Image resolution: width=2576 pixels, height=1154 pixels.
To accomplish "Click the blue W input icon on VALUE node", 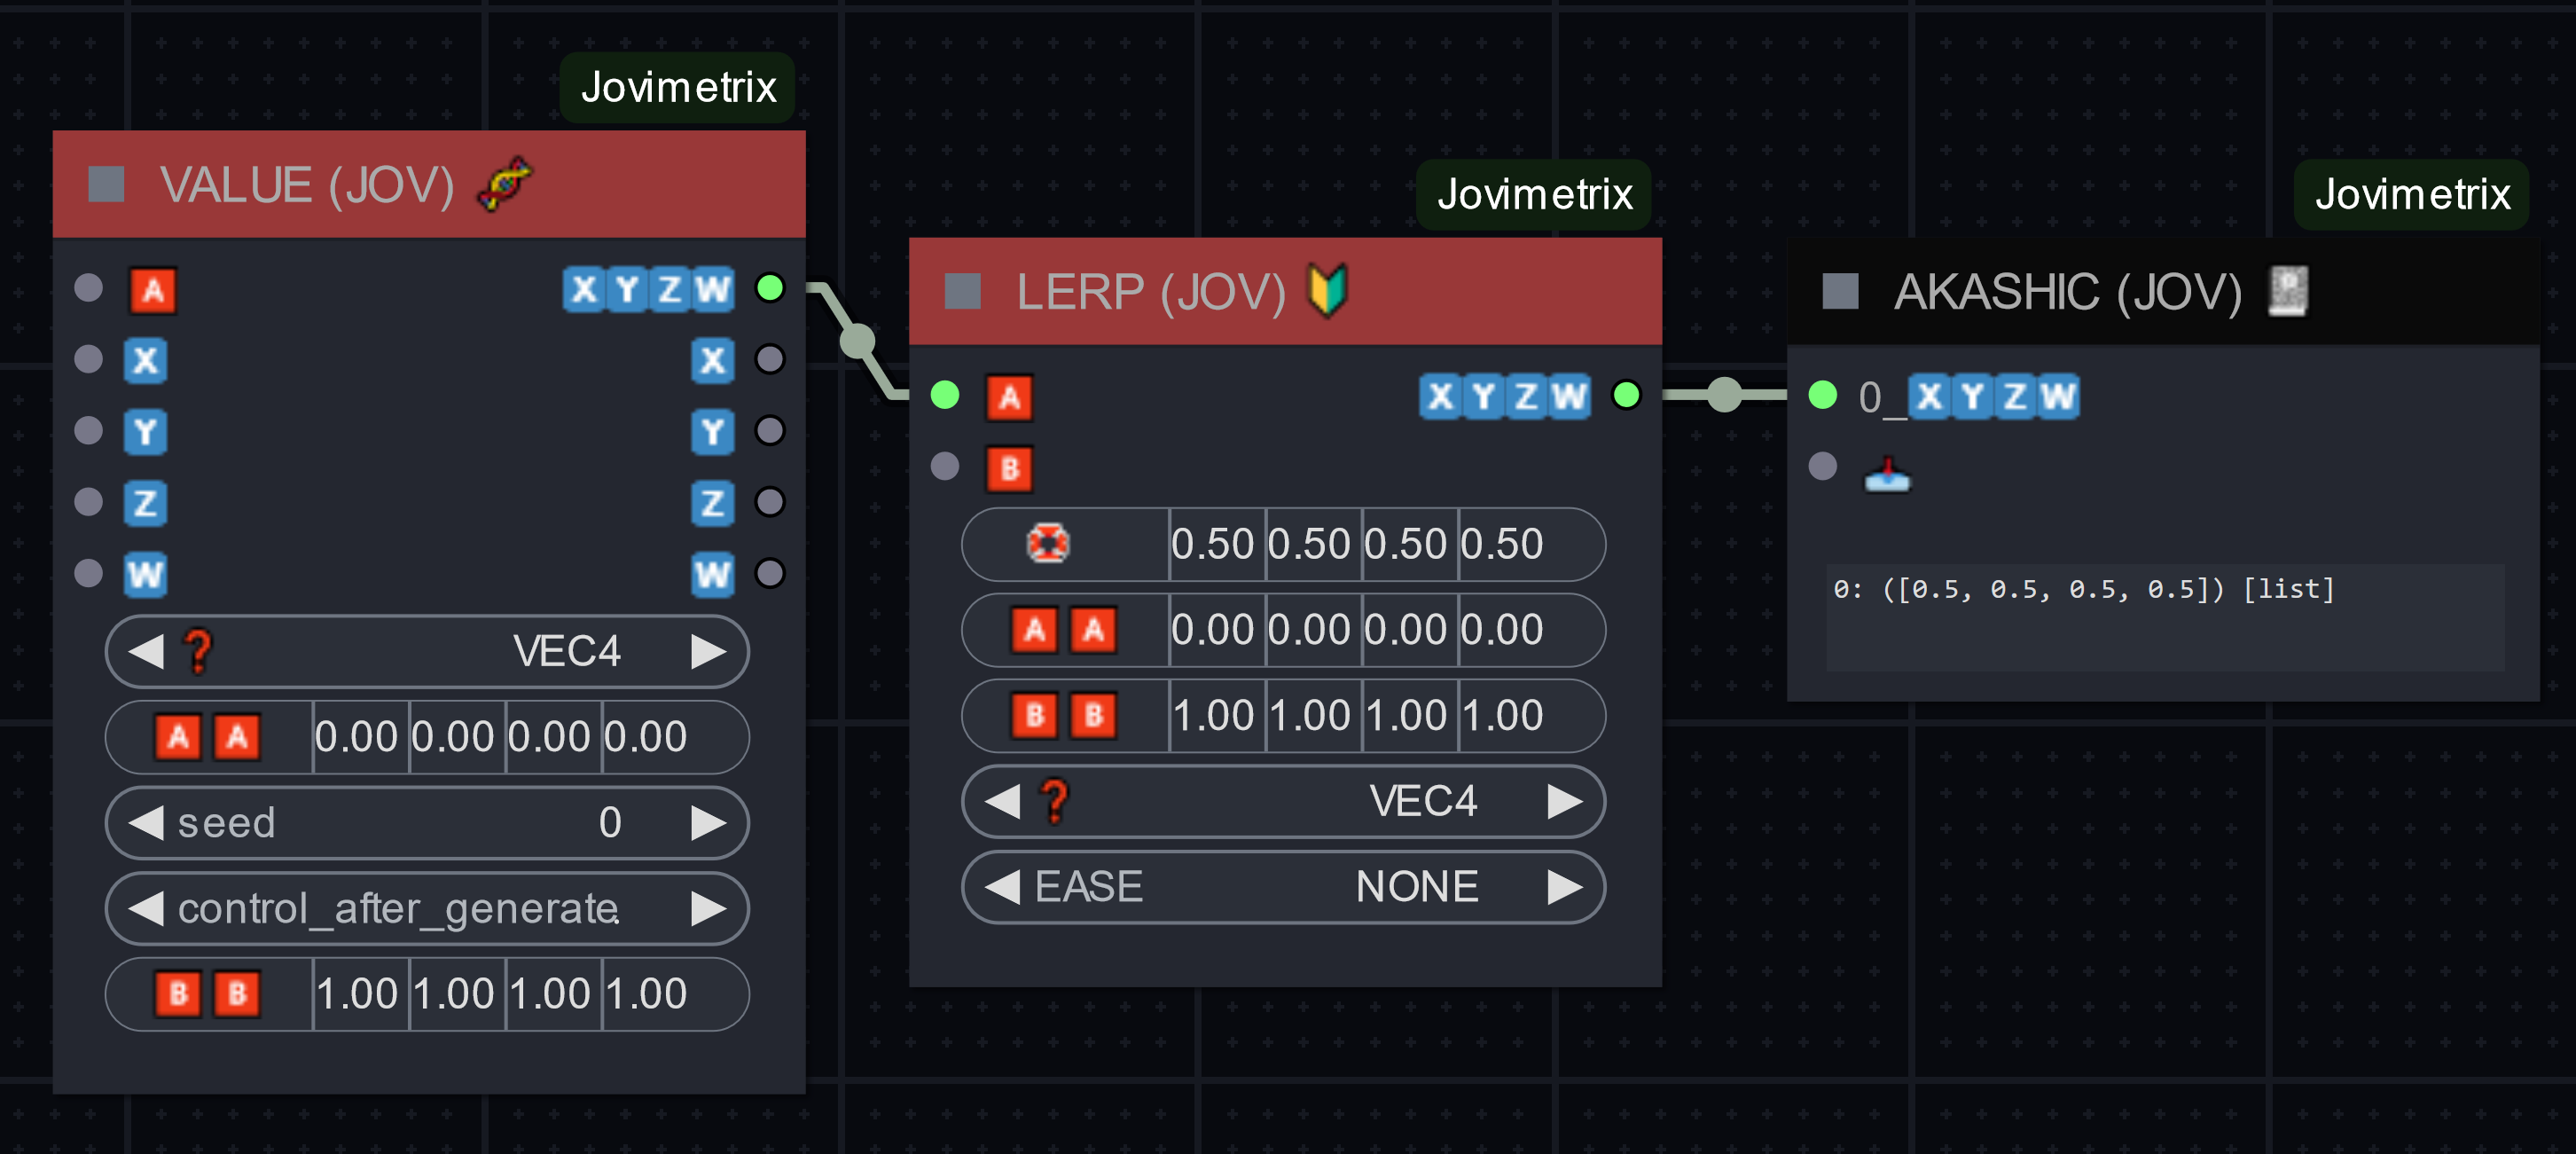I will pos(145,574).
